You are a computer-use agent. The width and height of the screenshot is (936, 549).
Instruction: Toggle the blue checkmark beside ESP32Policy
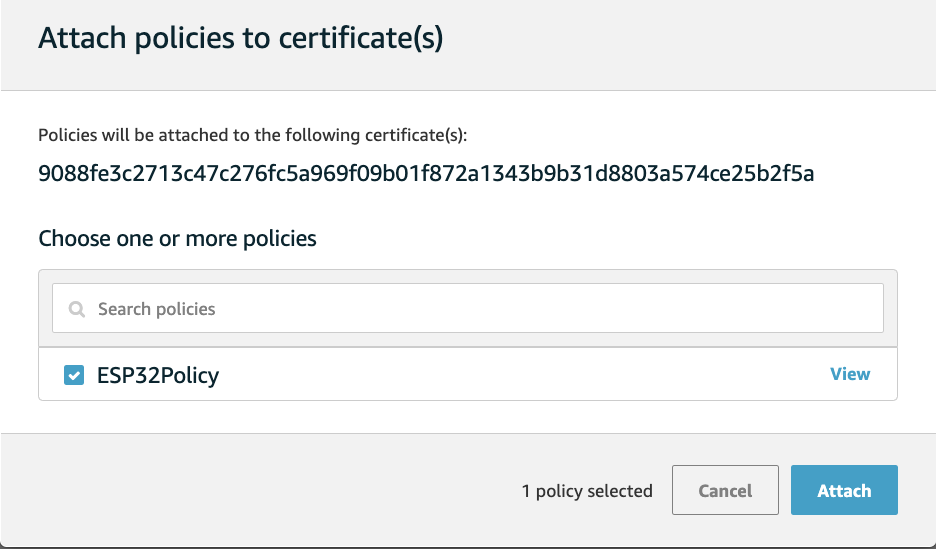coord(74,375)
